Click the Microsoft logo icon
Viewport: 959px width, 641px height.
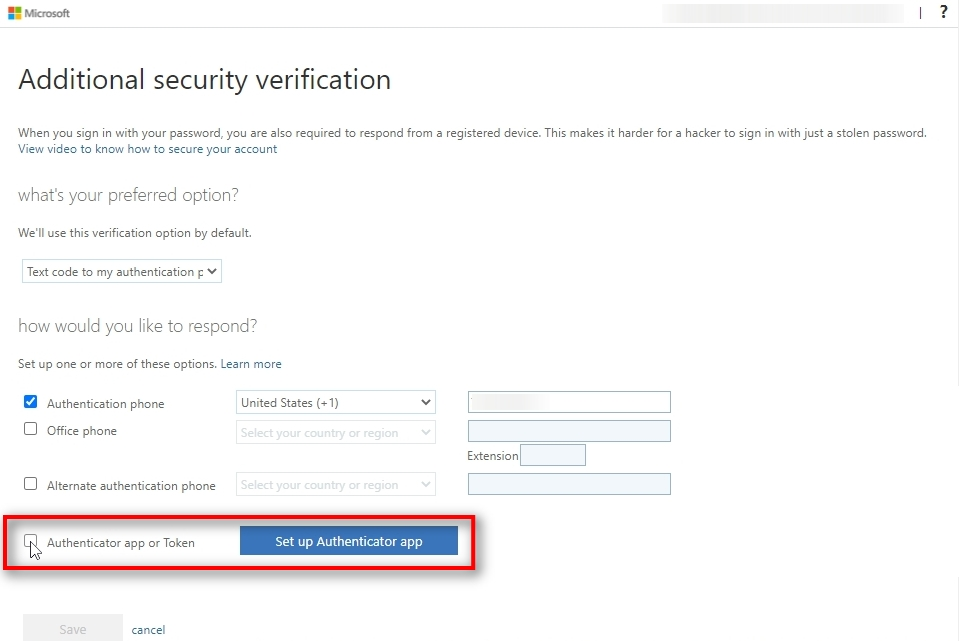pos(15,13)
